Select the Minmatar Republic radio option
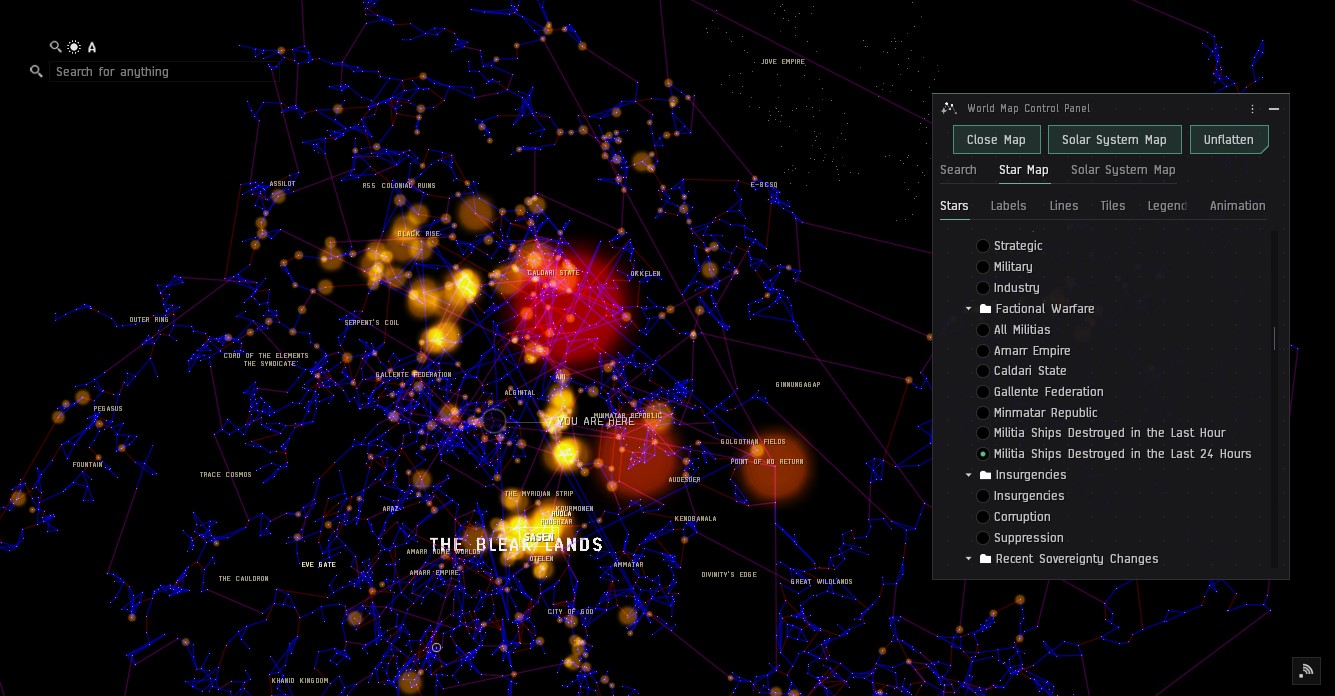This screenshot has width=1335, height=696. click(983, 413)
